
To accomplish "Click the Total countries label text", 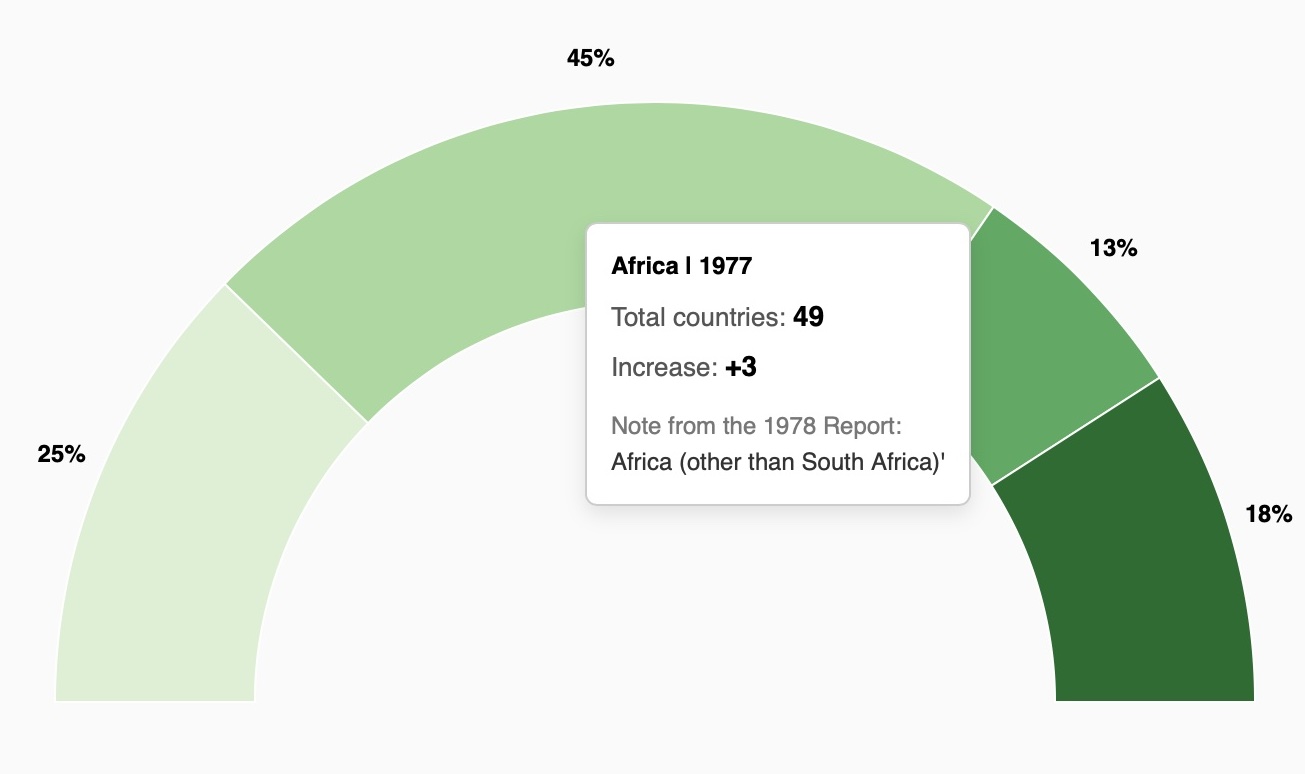I will [698, 318].
